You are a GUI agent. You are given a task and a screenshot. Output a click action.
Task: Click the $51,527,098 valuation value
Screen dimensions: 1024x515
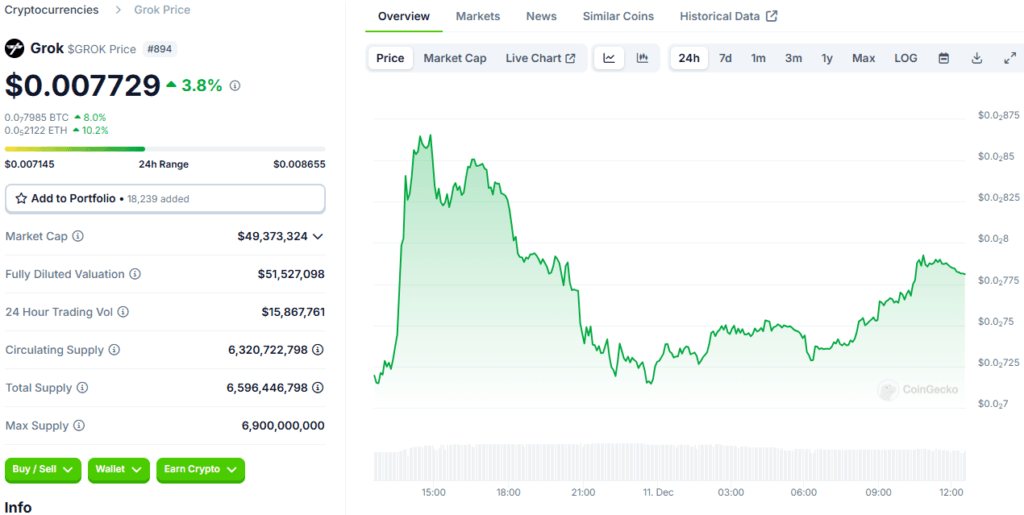tap(291, 274)
